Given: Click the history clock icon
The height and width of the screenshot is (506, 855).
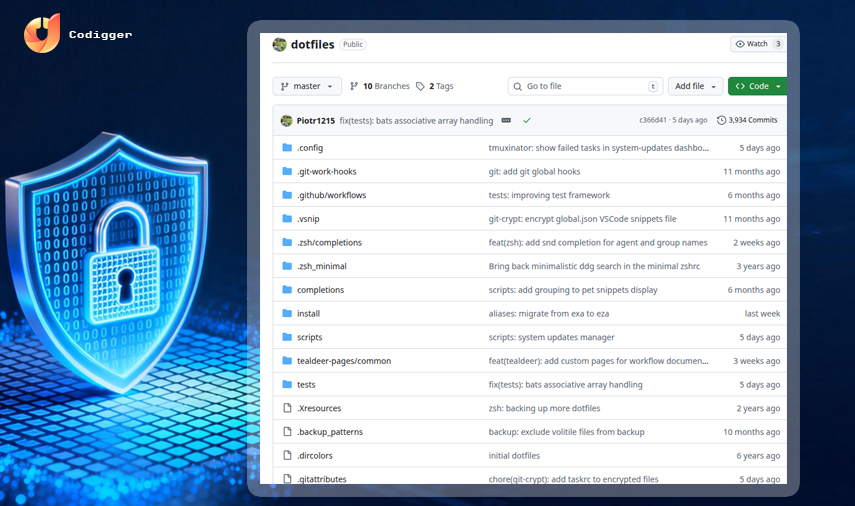Looking at the screenshot, I should tap(721, 120).
